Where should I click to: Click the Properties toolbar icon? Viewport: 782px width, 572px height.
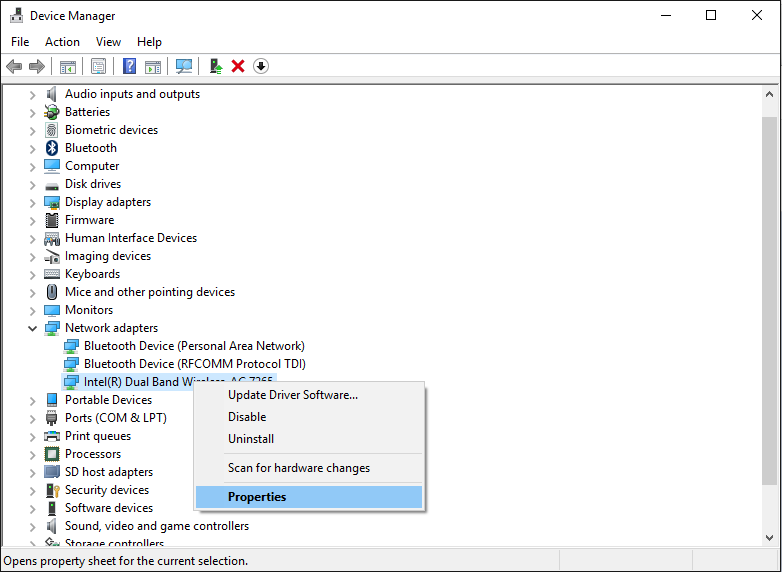pyautogui.click(x=98, y=66)
